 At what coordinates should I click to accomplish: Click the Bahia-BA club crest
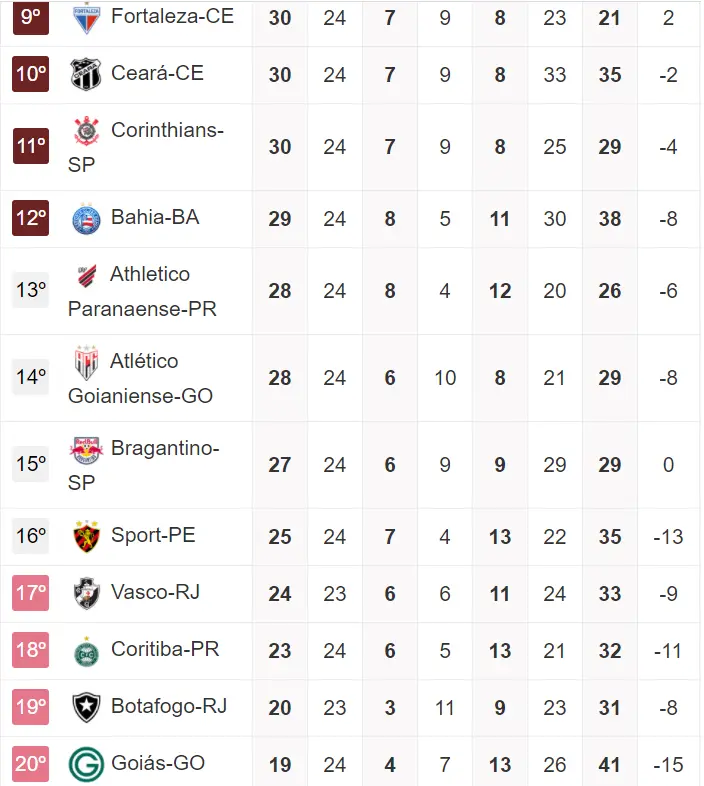tap(86, 218)
